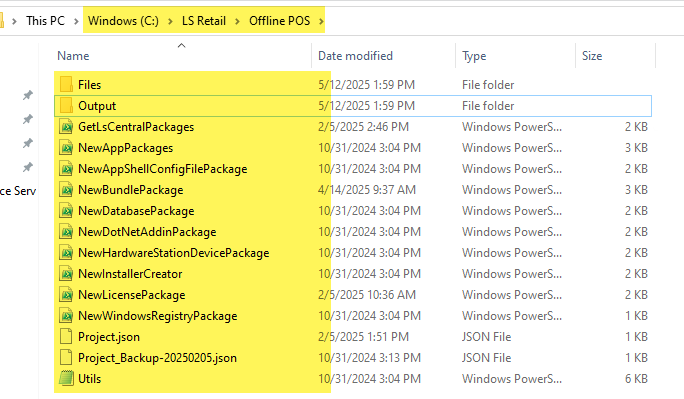Toggle the sort arrow above the Name column
Screen dimensions: 684x399
coord(181,45)
